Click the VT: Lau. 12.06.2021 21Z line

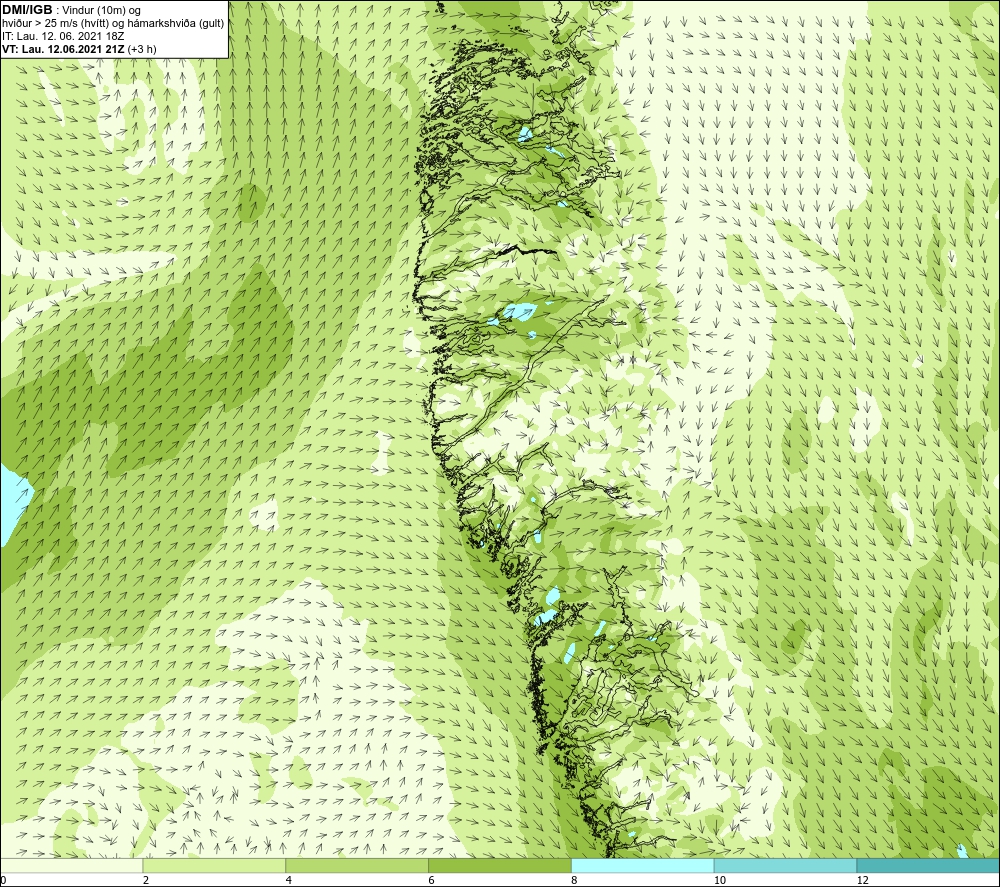click(x=79, y=49)
